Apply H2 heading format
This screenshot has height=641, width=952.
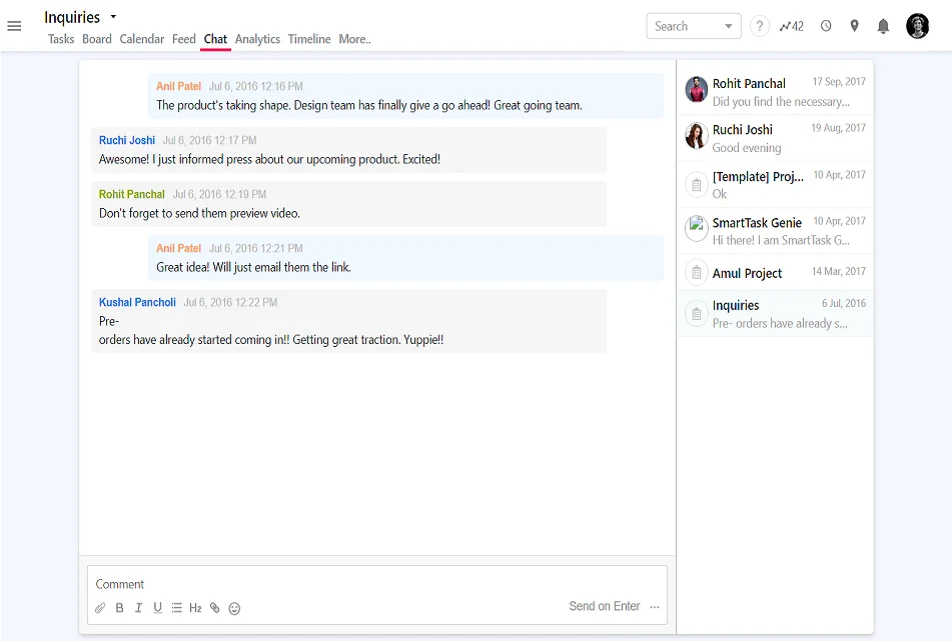click(195, 608)
